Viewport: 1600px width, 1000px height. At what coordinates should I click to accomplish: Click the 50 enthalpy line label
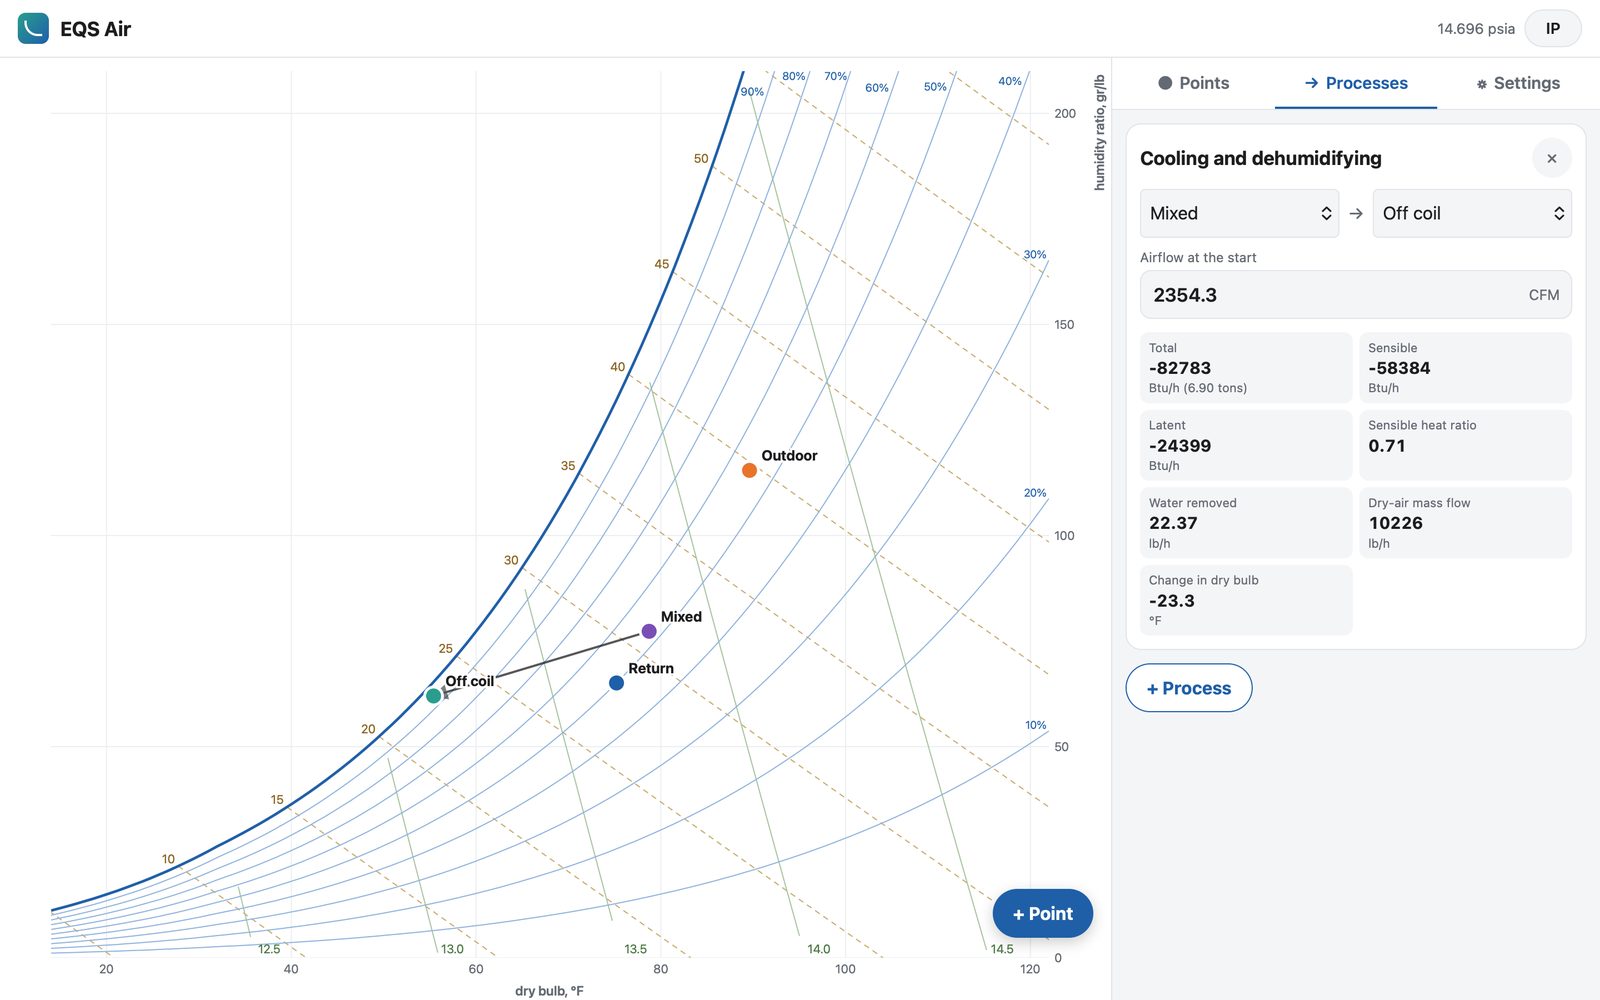pyautogui.click(x=701, y=159)
